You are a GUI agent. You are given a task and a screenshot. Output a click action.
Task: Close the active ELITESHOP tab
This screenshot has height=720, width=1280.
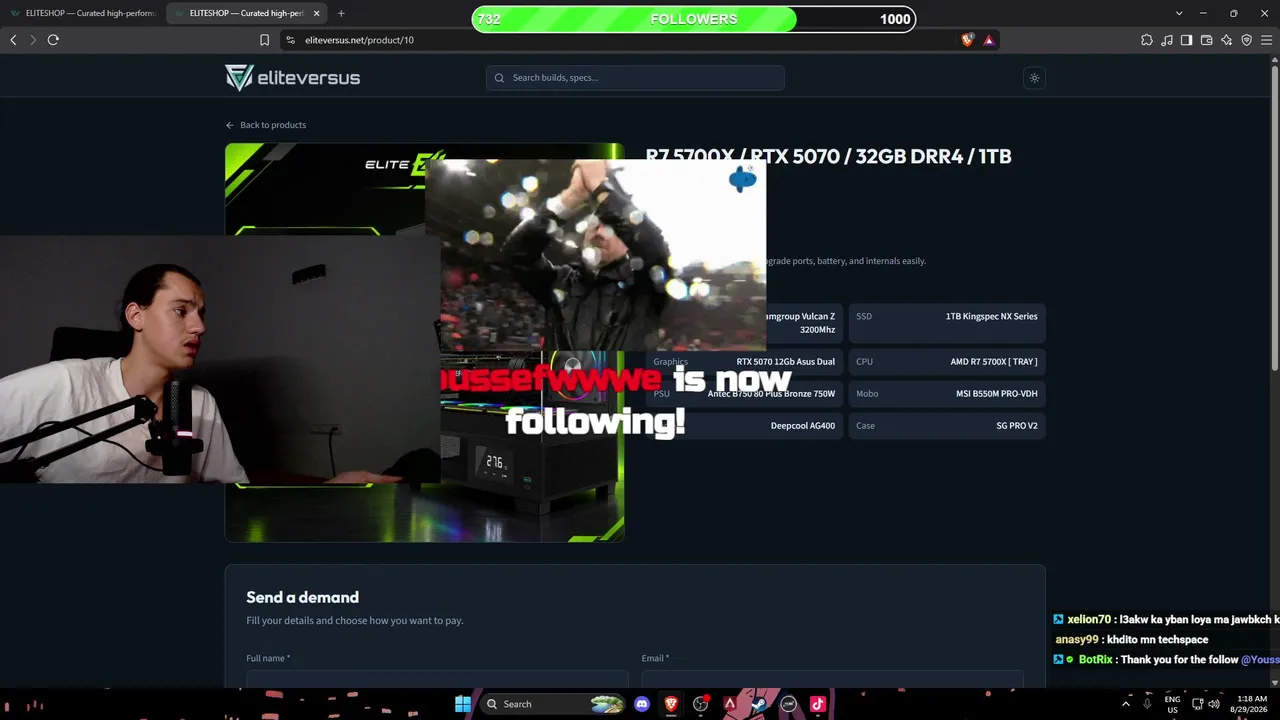[x=317, y=13]
